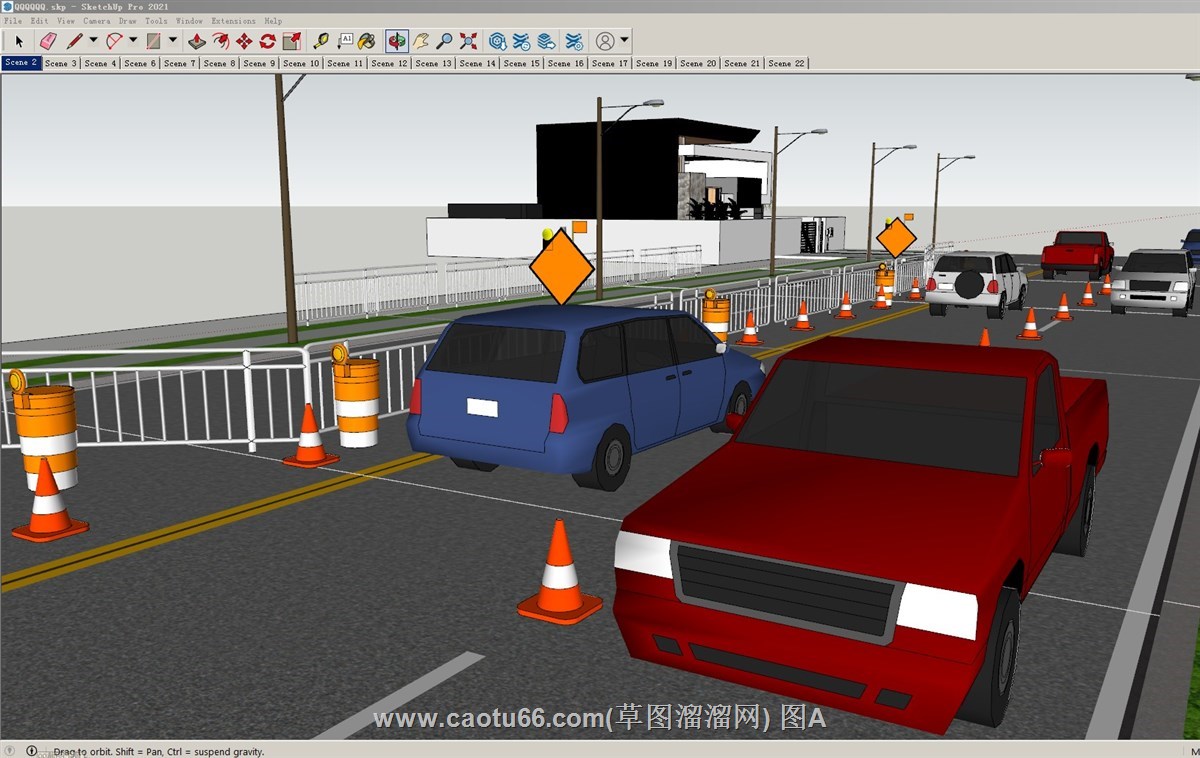Viewport: 1200px width, 758px height.
Task: Select the Pan hand tool
Action: pos(421,41)
